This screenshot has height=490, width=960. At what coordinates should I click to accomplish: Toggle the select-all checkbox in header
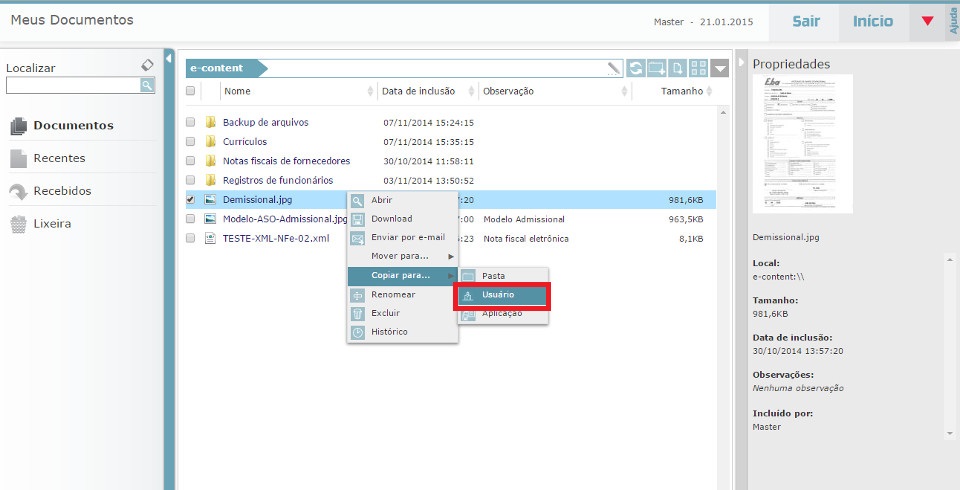(x=191, y=91)
